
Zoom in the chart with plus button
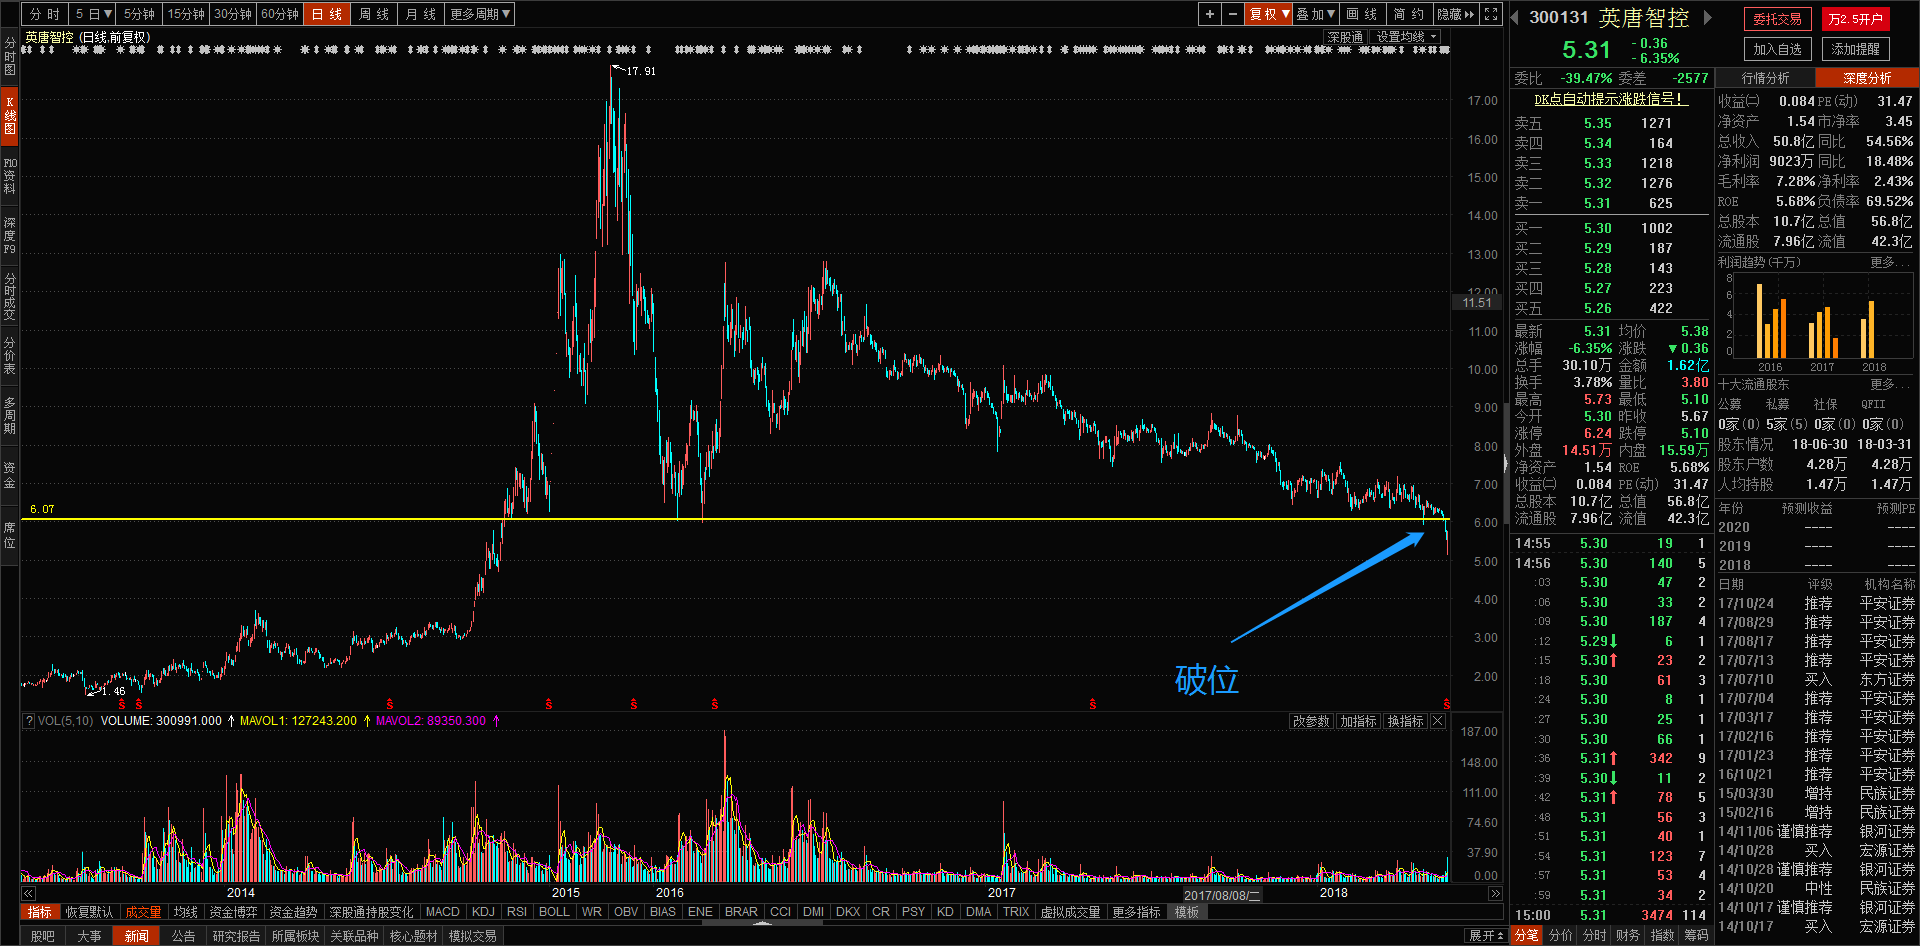tap(1210, 14)
